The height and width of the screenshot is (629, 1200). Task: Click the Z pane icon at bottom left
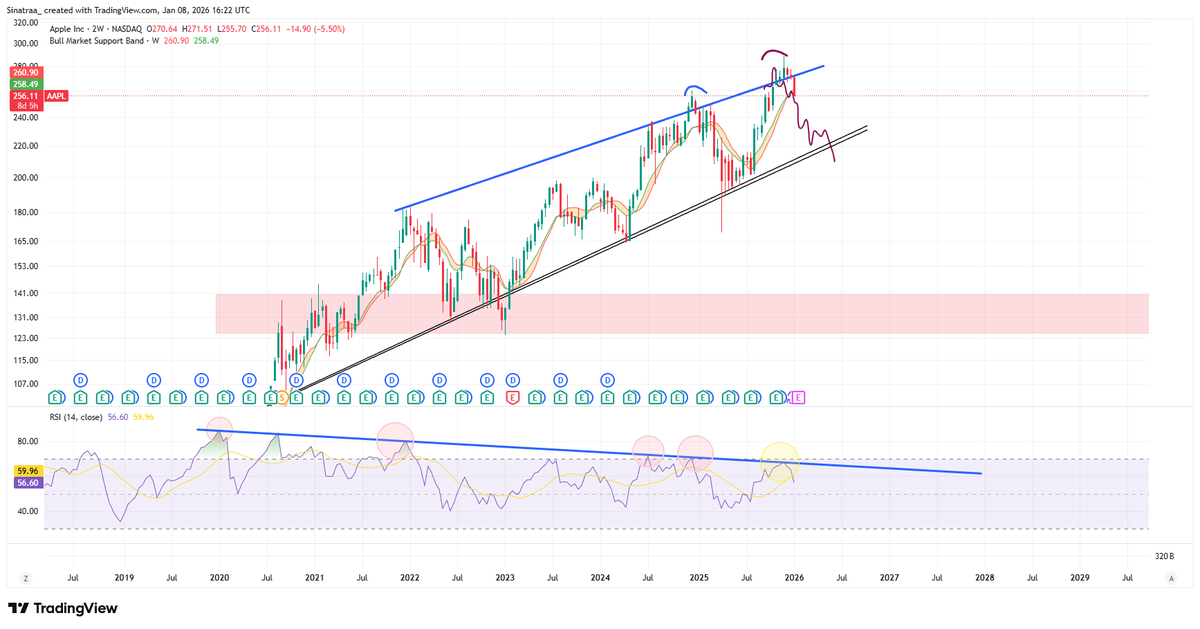tap(25, 577)
